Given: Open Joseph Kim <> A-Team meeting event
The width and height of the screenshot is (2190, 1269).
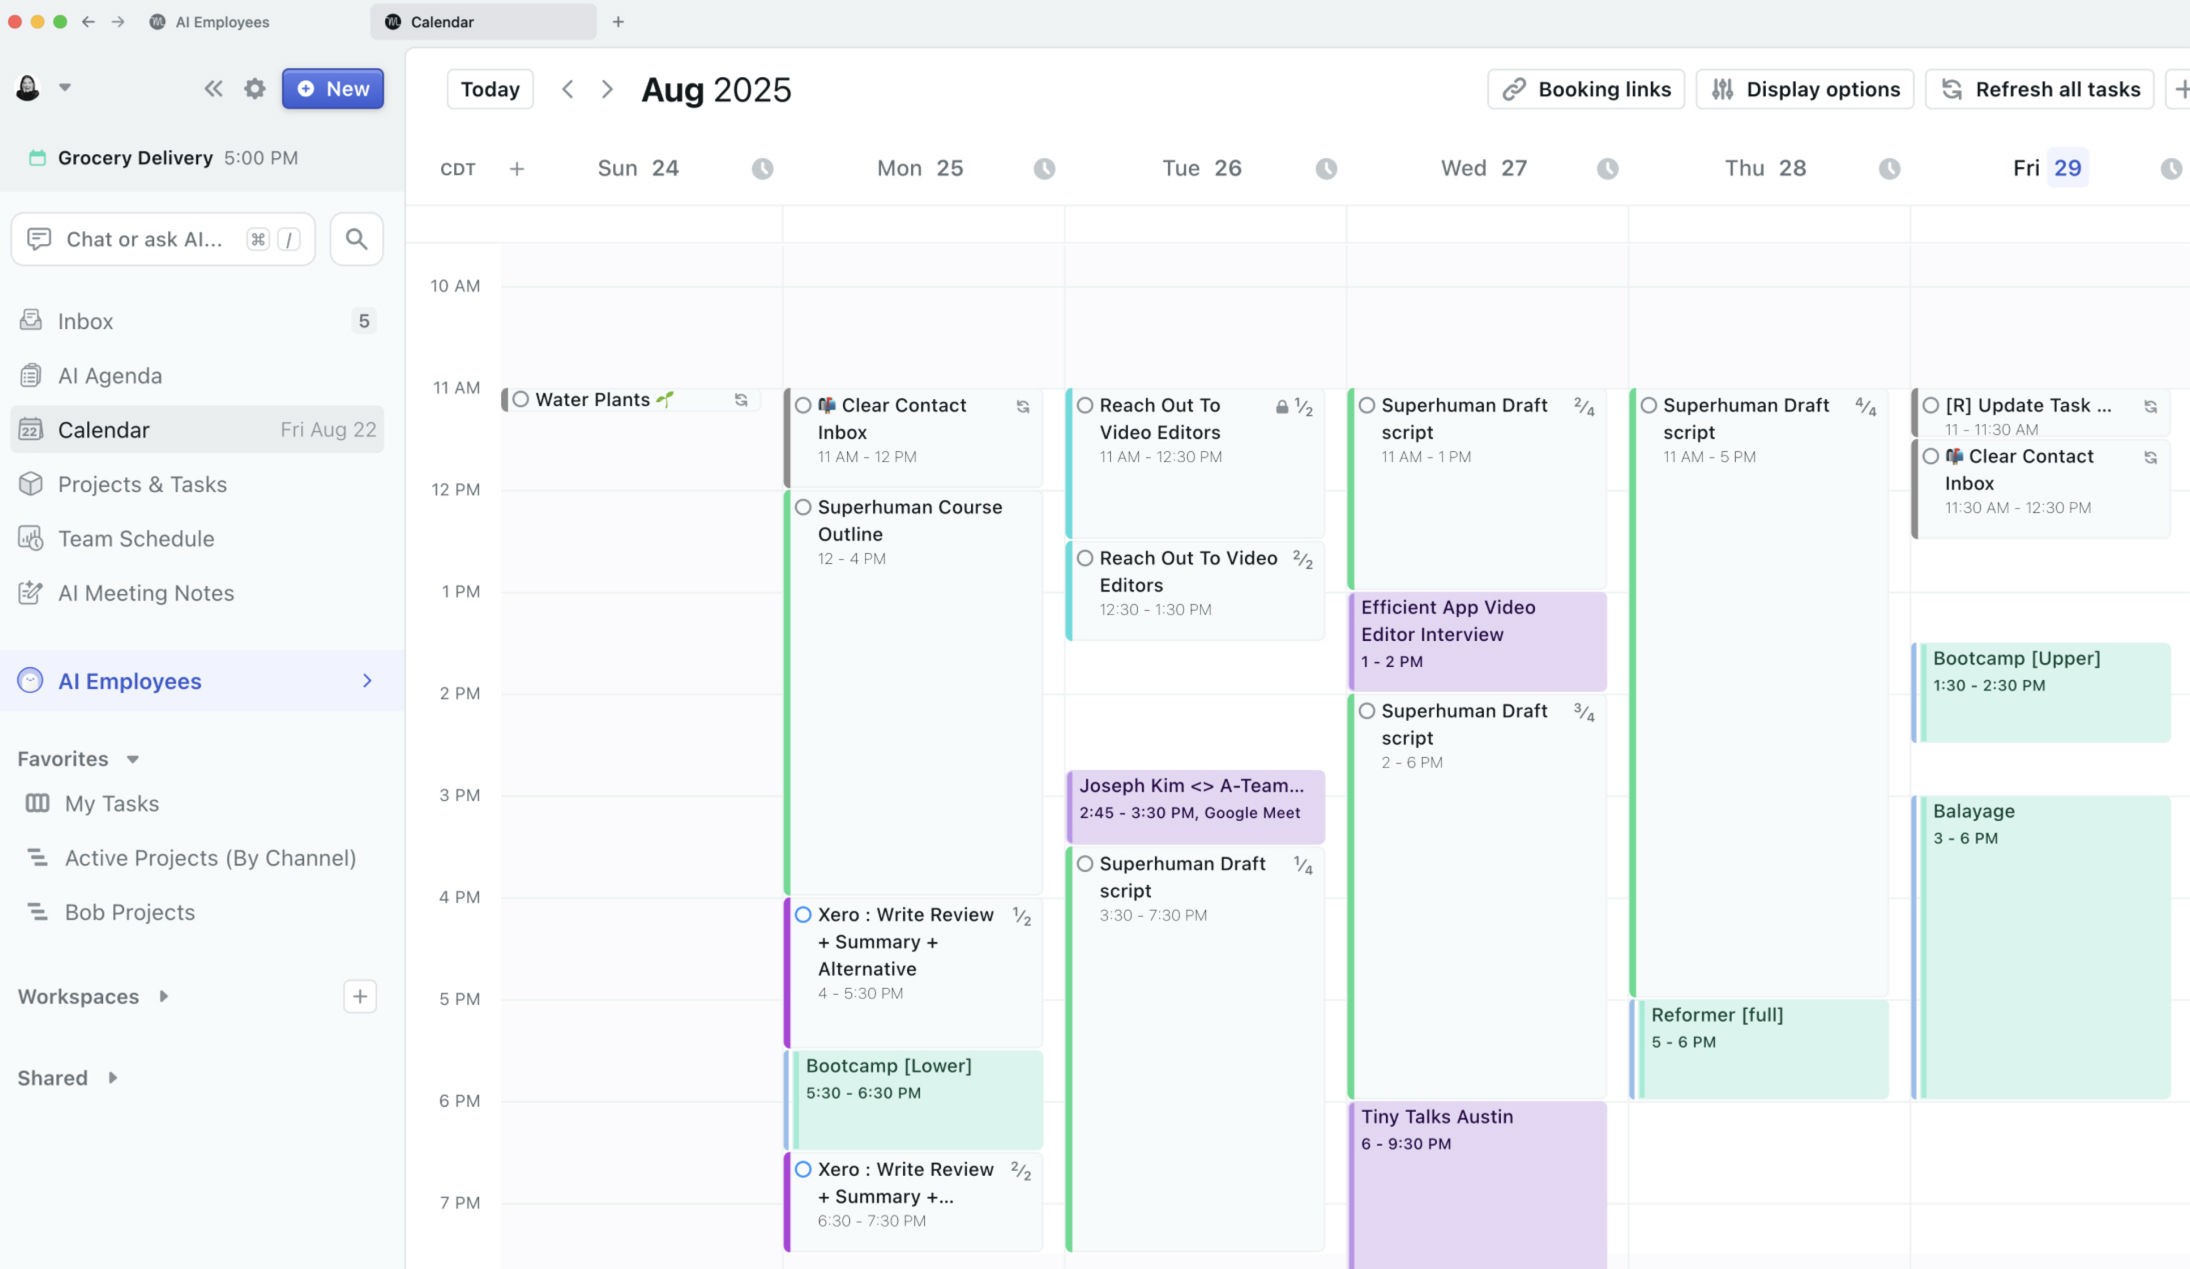Looking at the screenshot, I should point(1195,806).
